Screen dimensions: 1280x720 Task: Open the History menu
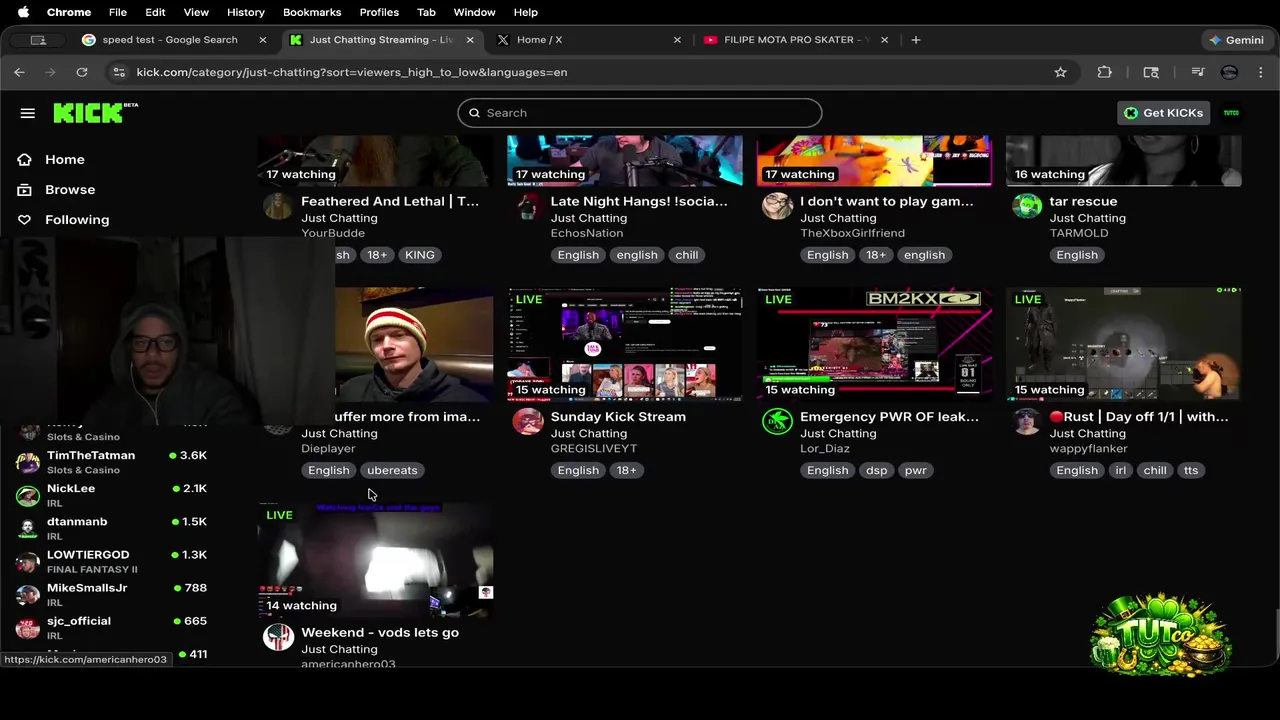[x=245, y=12]
